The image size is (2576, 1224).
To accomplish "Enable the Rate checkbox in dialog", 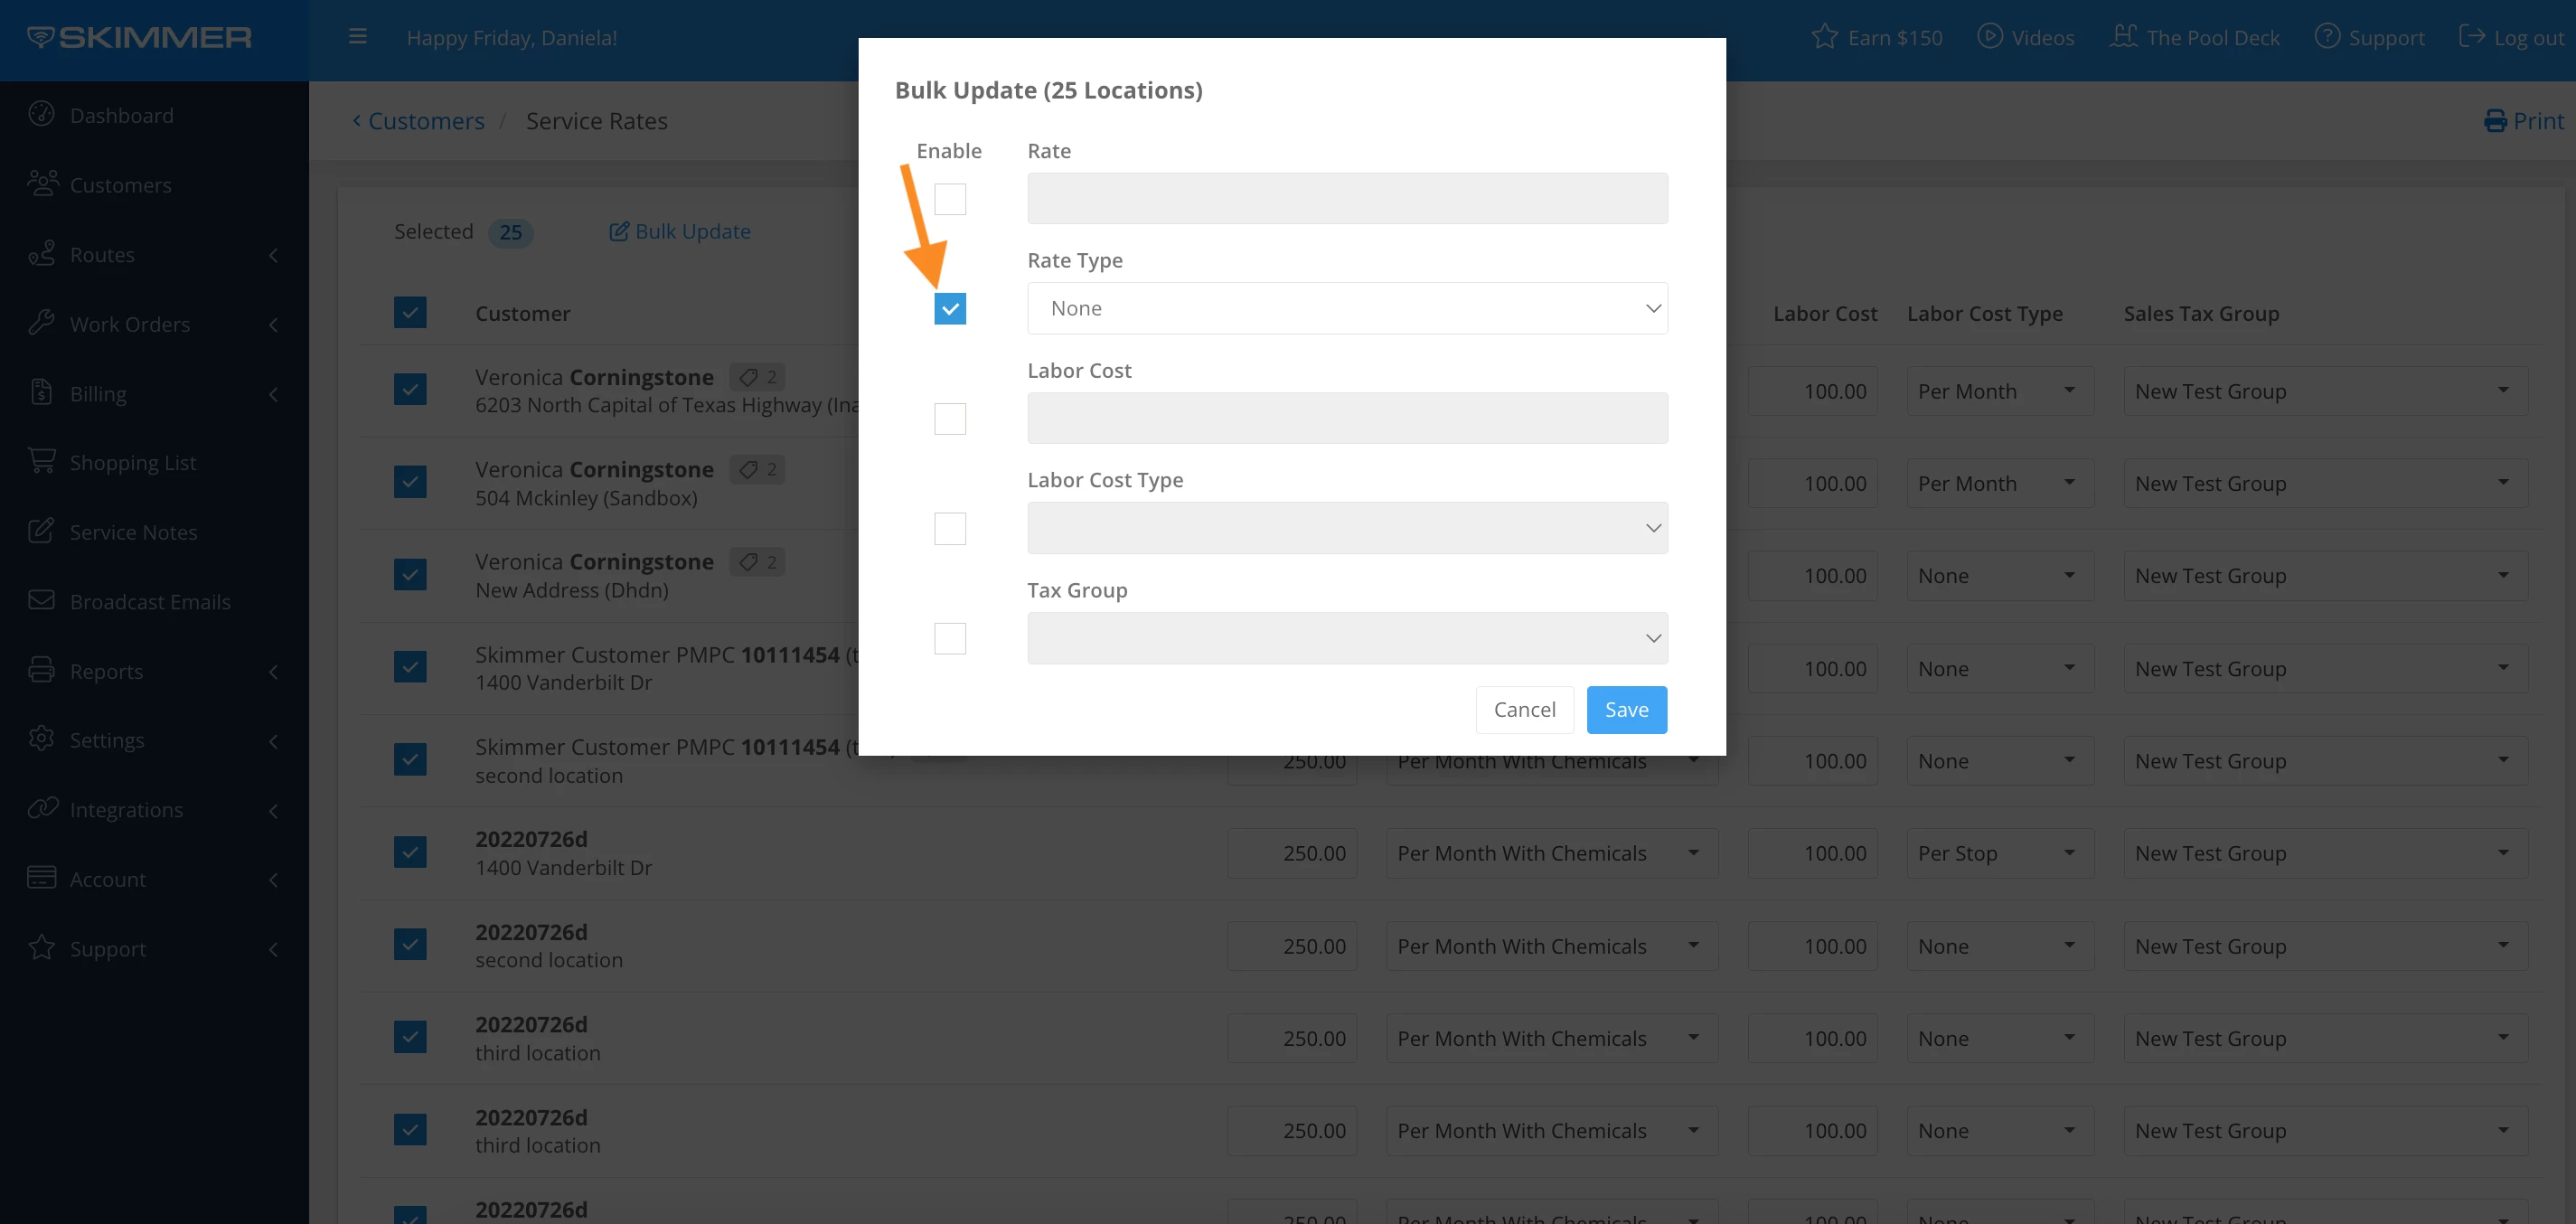I will 949,198.
